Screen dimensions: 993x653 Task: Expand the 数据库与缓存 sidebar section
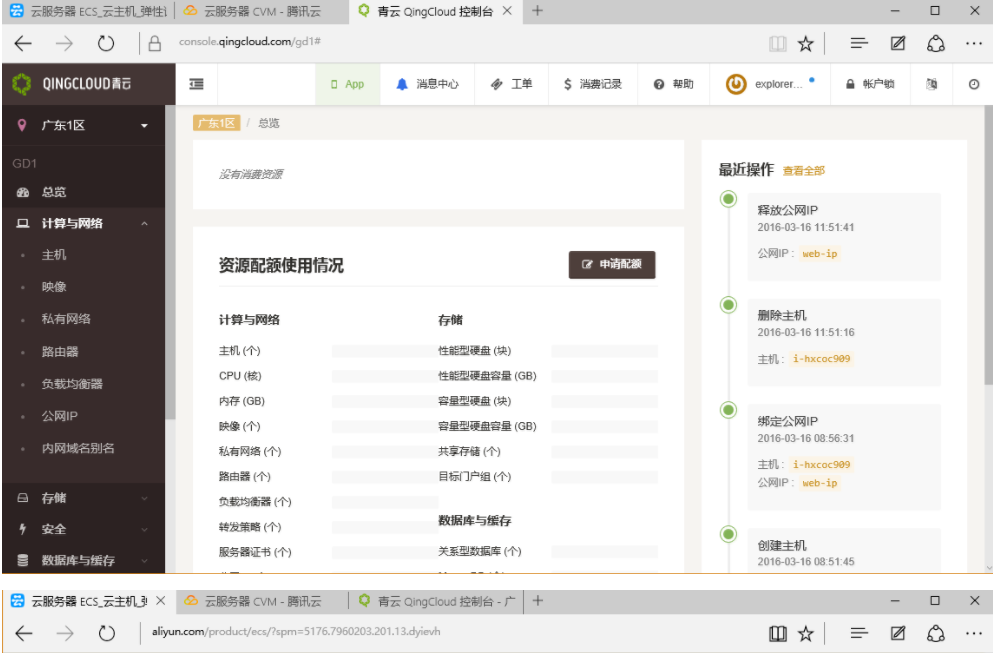click(83, 561)
